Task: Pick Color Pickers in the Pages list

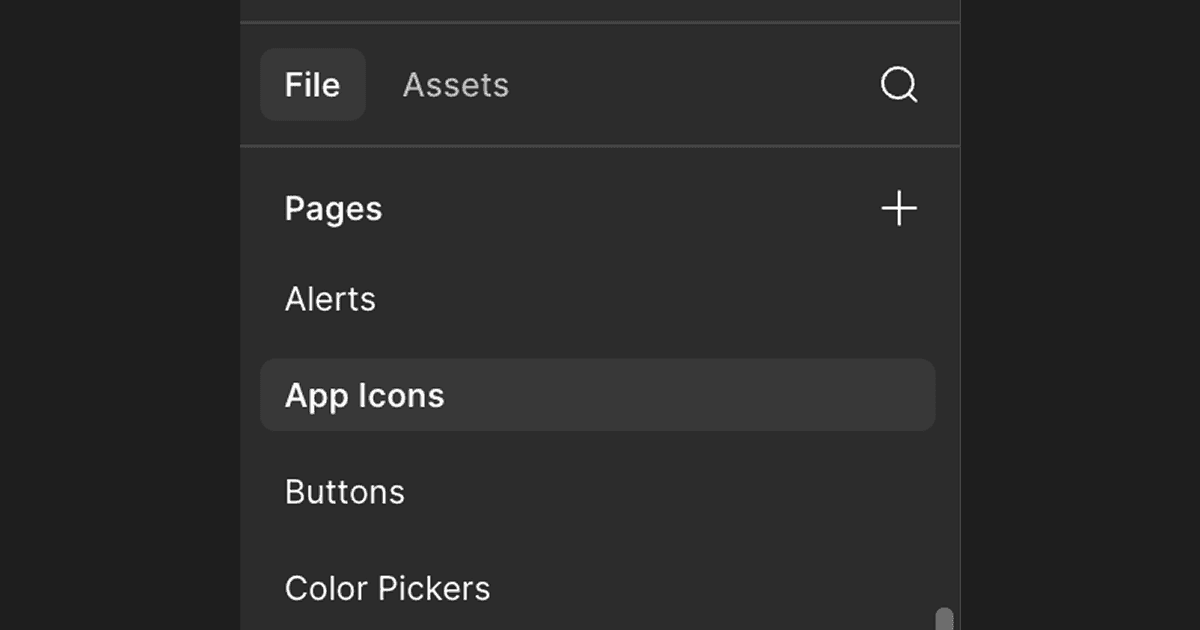Action: 387,588
